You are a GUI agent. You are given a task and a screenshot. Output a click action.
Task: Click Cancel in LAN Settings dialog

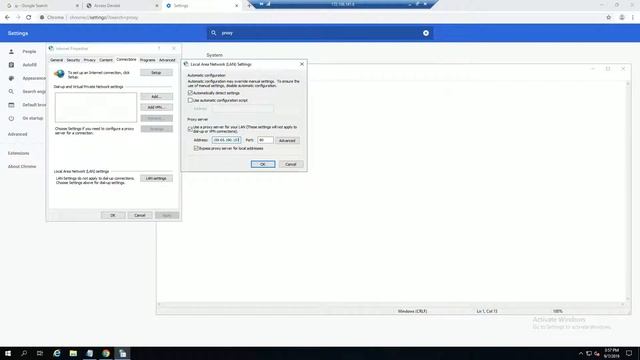point(291,164)
